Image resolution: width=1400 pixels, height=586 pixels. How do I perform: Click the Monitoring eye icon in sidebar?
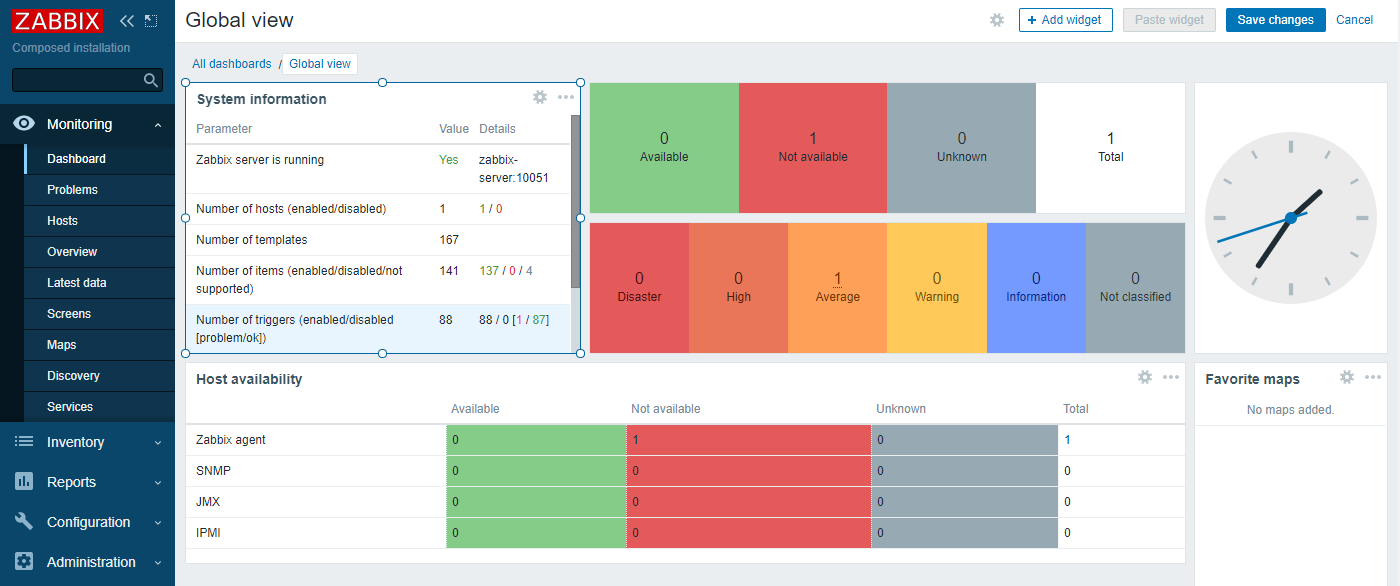tap(23, 123)
